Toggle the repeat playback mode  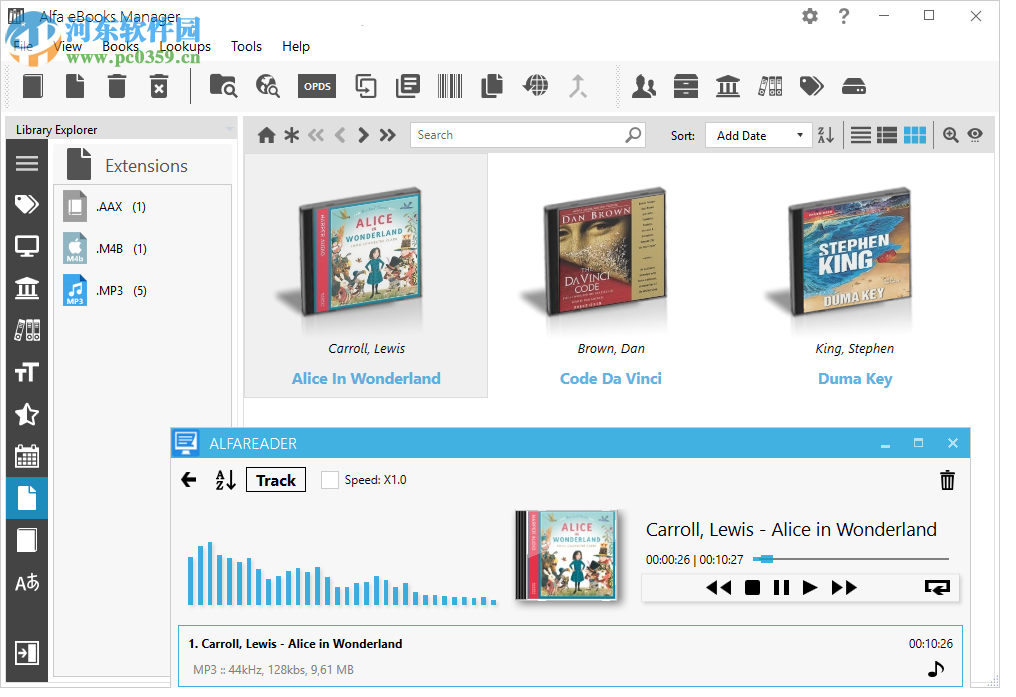(937, 588)
